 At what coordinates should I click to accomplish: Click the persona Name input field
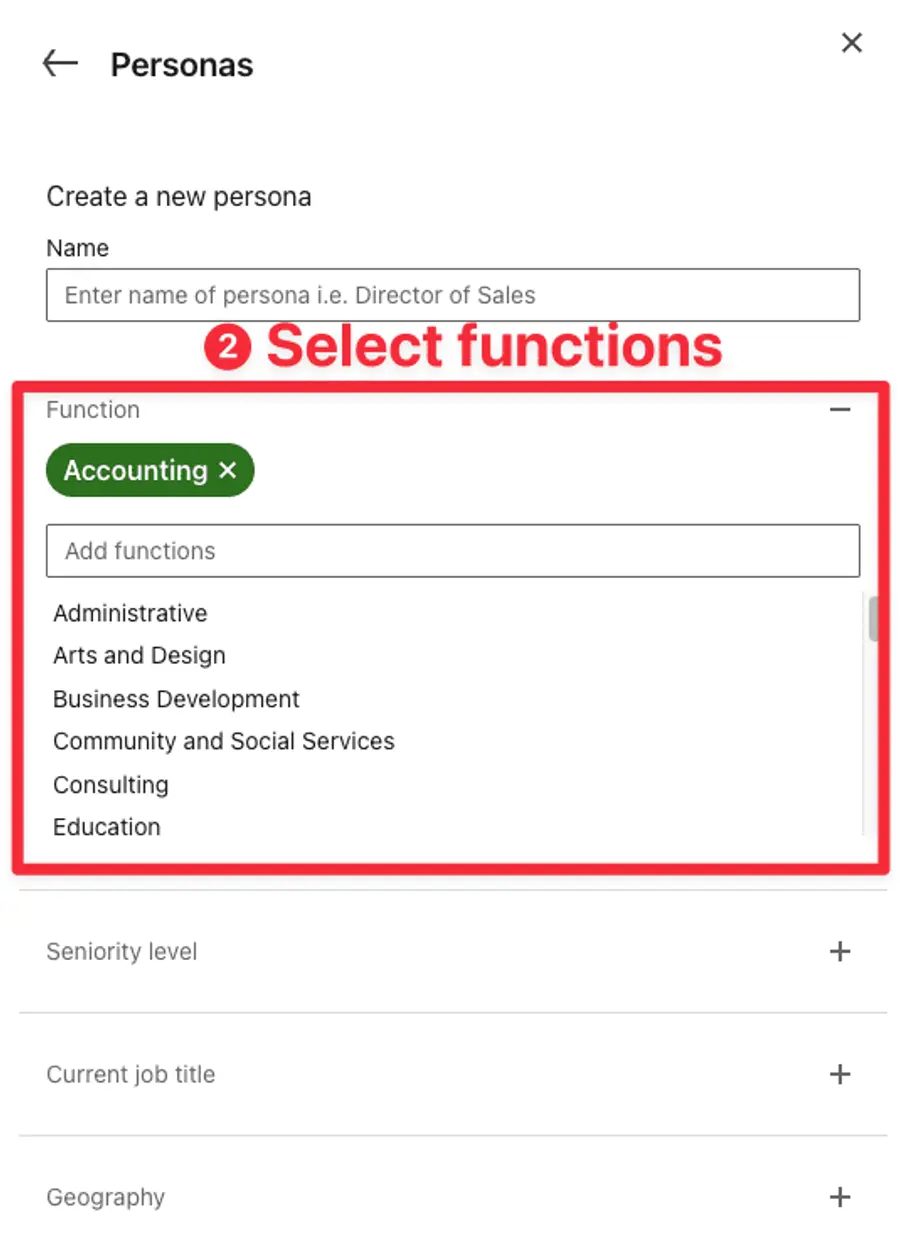tap(452, 295)
